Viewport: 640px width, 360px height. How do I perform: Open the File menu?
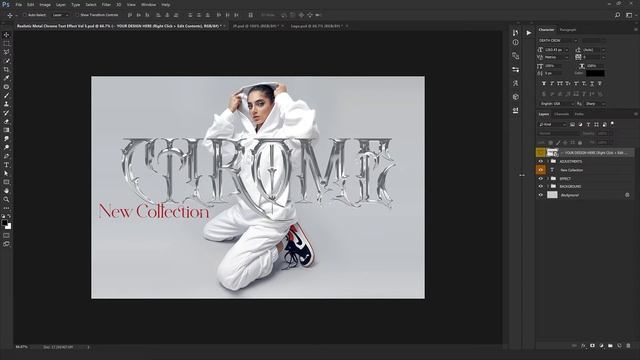19,4
